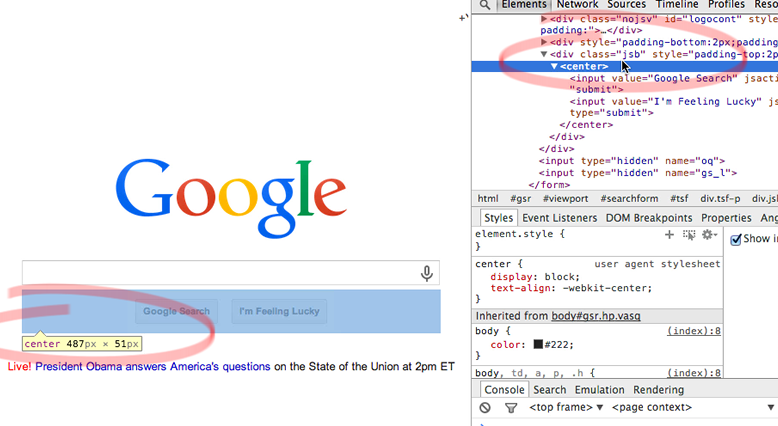Collapse the div class jsb node
This screenshot has height=426, width=778.
[544, 54]
